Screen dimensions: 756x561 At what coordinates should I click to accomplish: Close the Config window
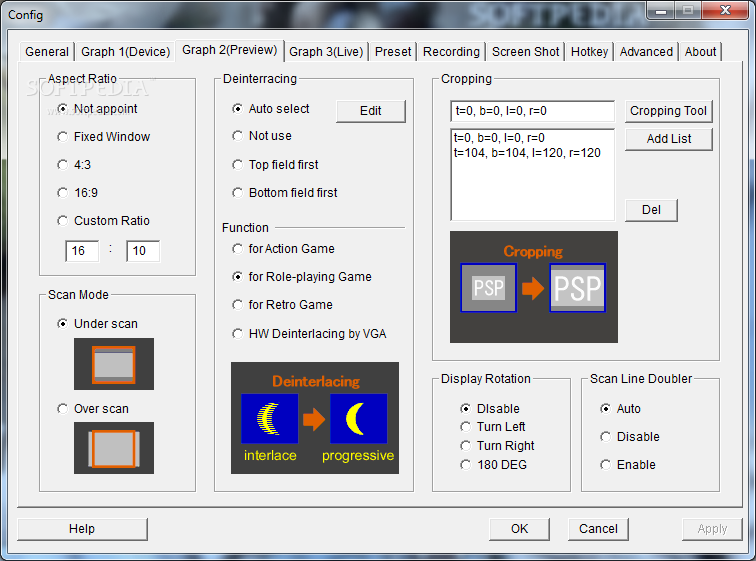(725, 10)
